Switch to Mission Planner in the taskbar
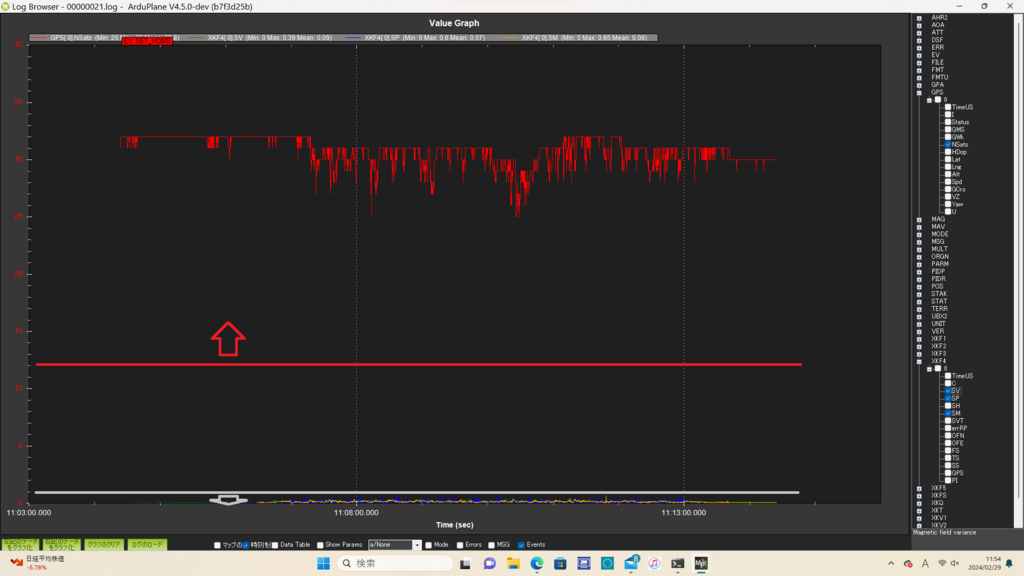The image size is (1024, 576). [x=701, y=564]
